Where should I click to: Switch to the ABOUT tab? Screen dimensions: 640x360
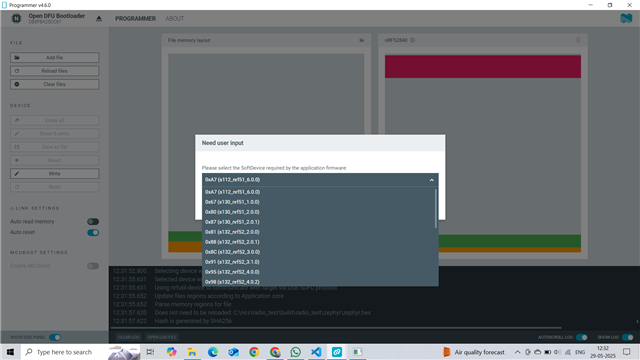pos(175,19)
